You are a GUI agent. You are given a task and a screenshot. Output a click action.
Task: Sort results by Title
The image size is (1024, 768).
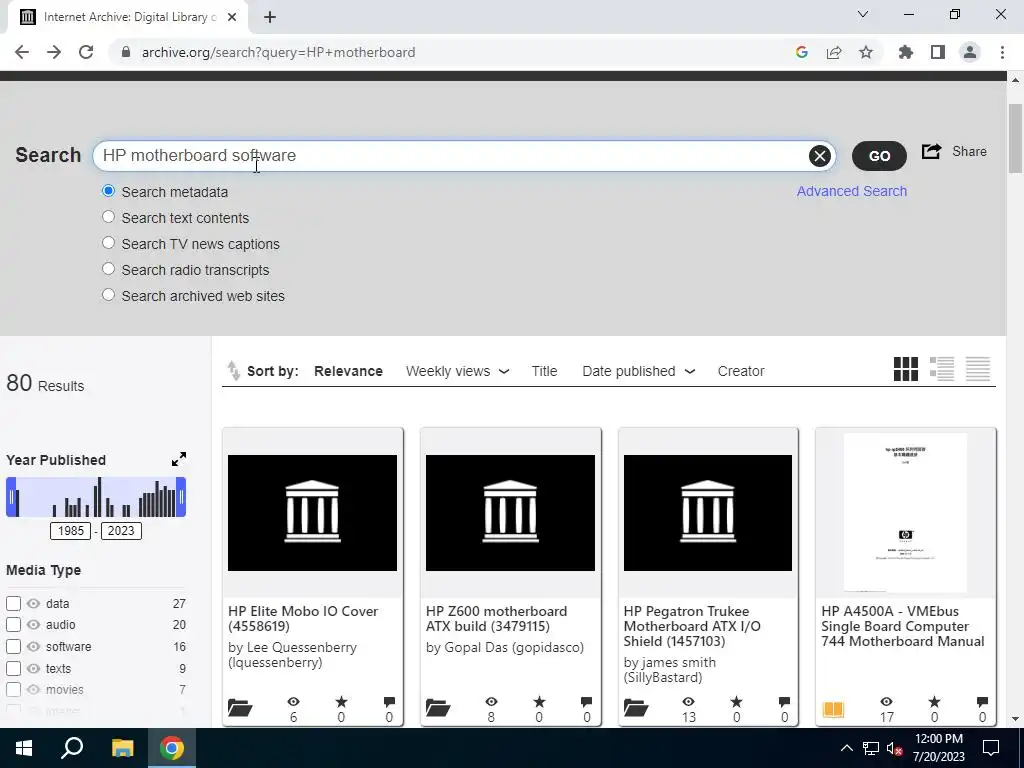tap(544, 371)
